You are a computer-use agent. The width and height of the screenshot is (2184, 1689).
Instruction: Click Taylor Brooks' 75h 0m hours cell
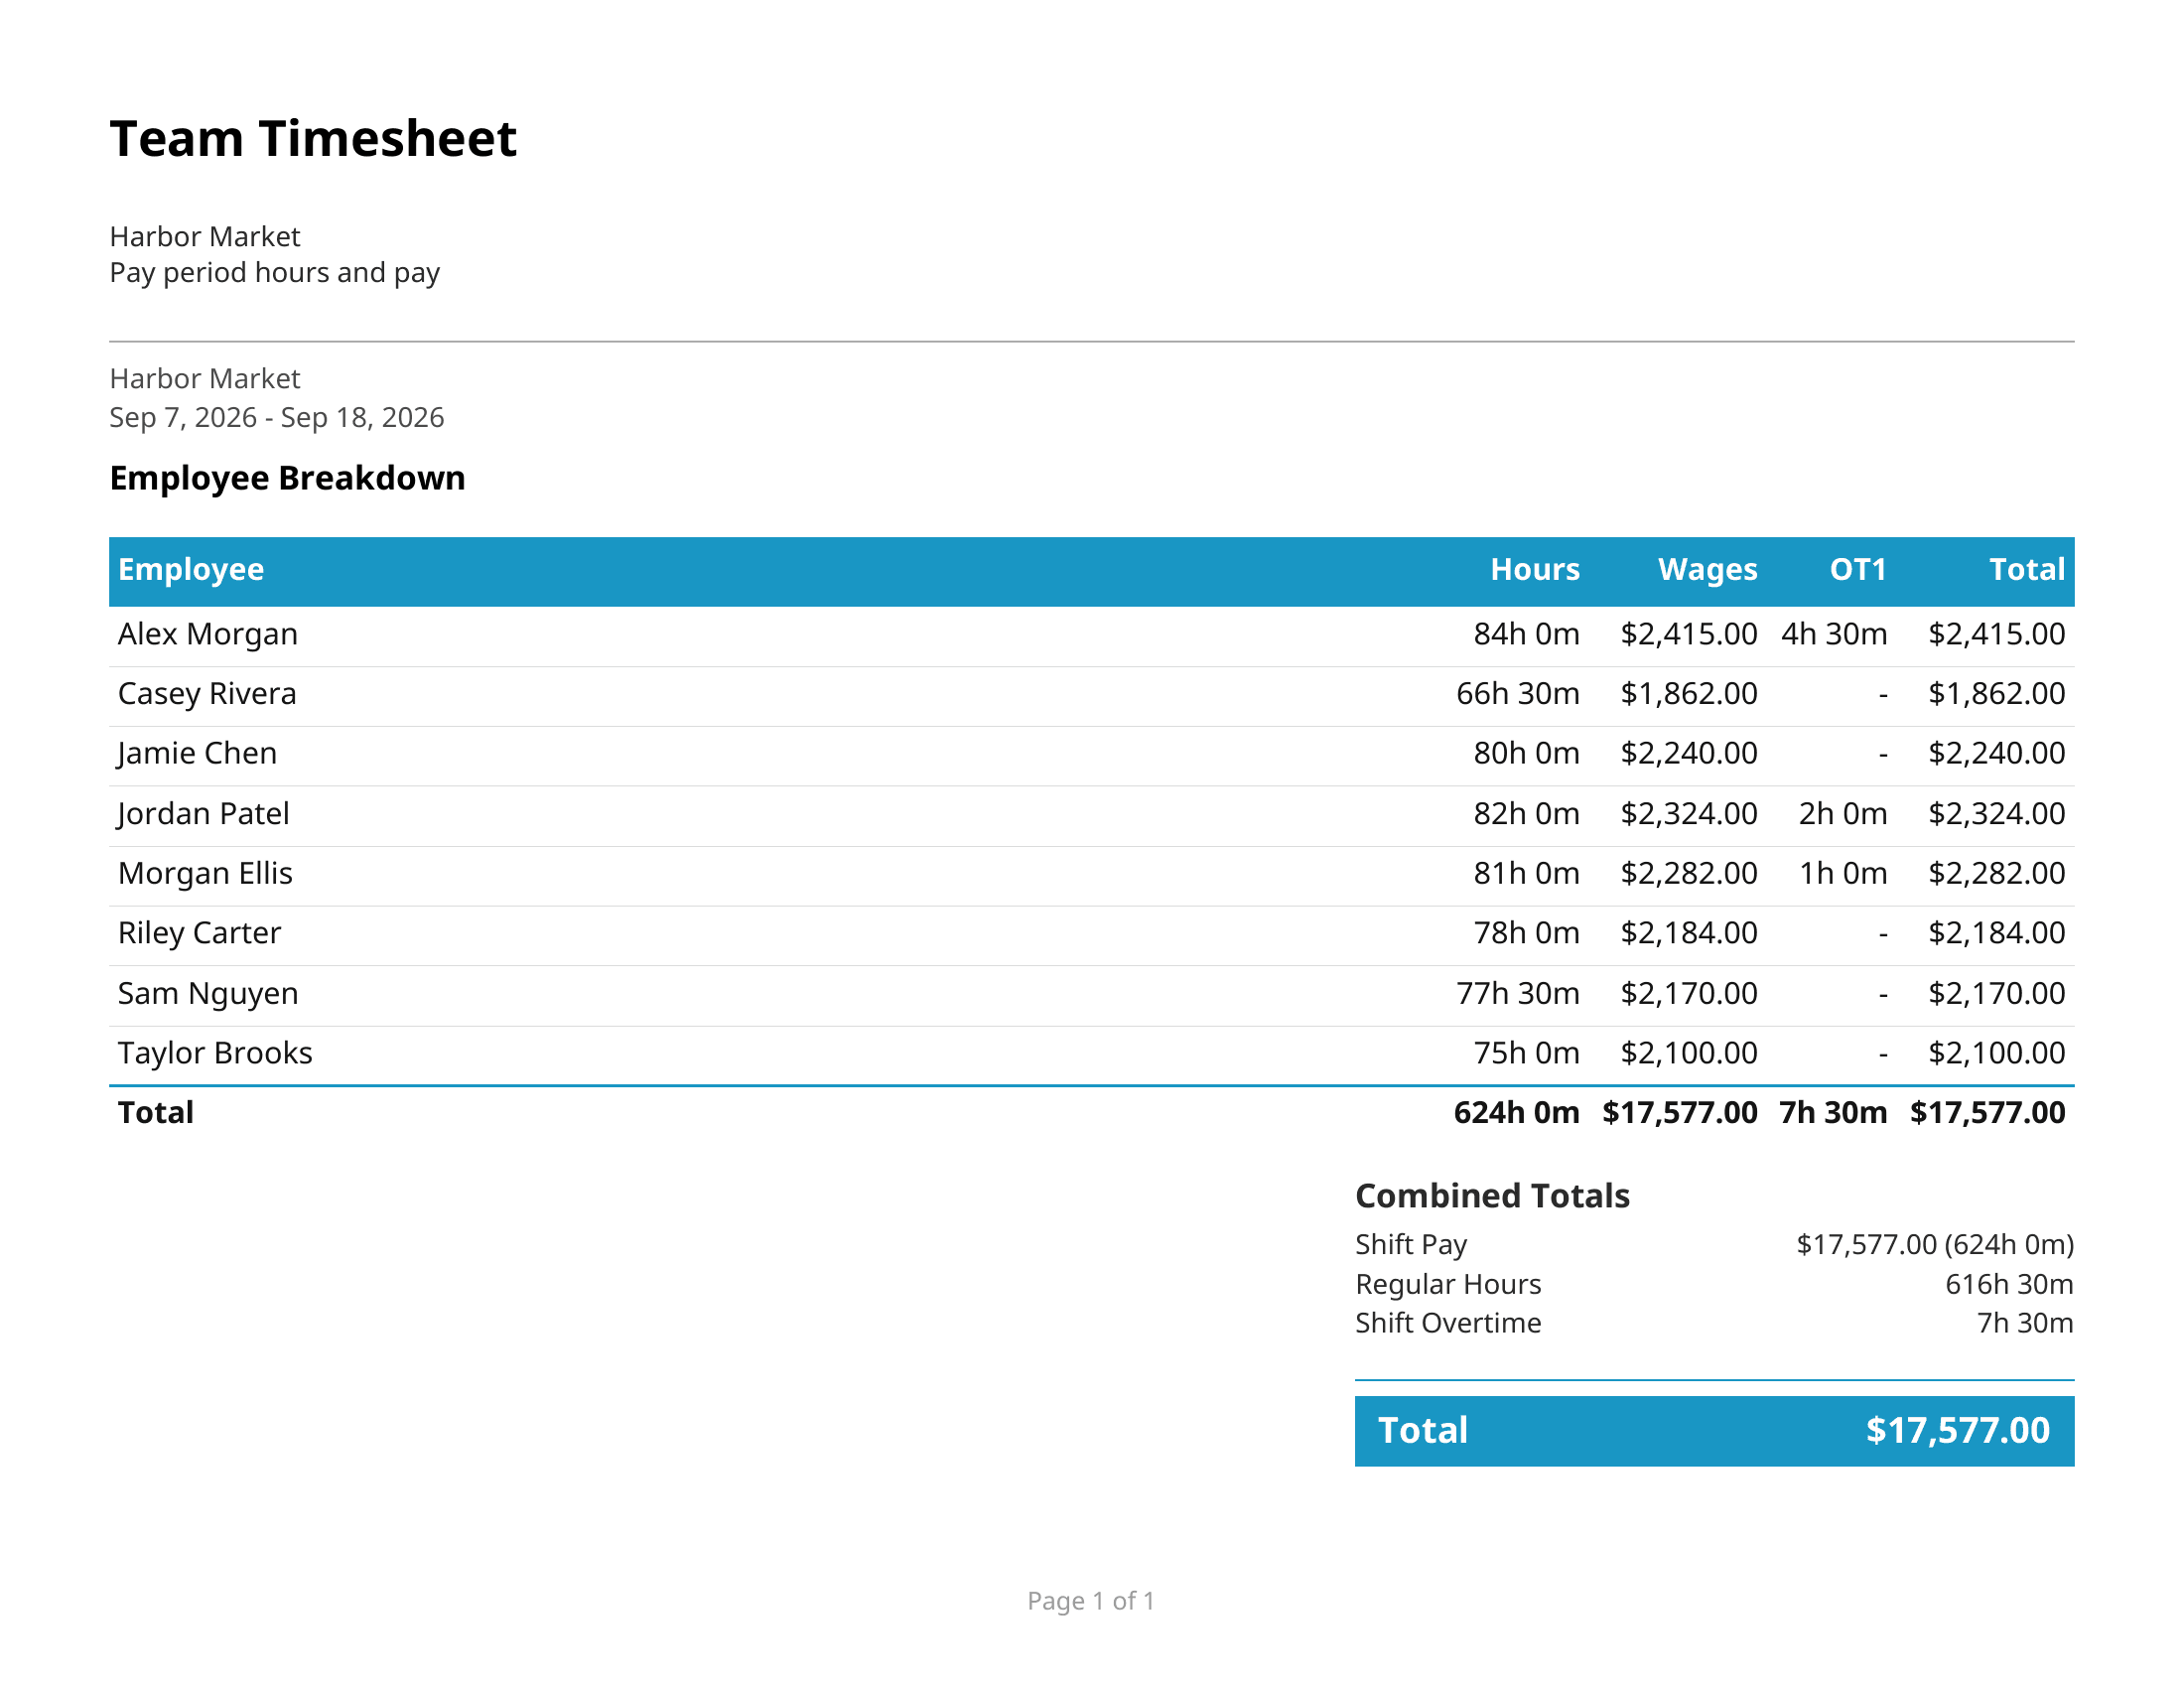1526,1053
